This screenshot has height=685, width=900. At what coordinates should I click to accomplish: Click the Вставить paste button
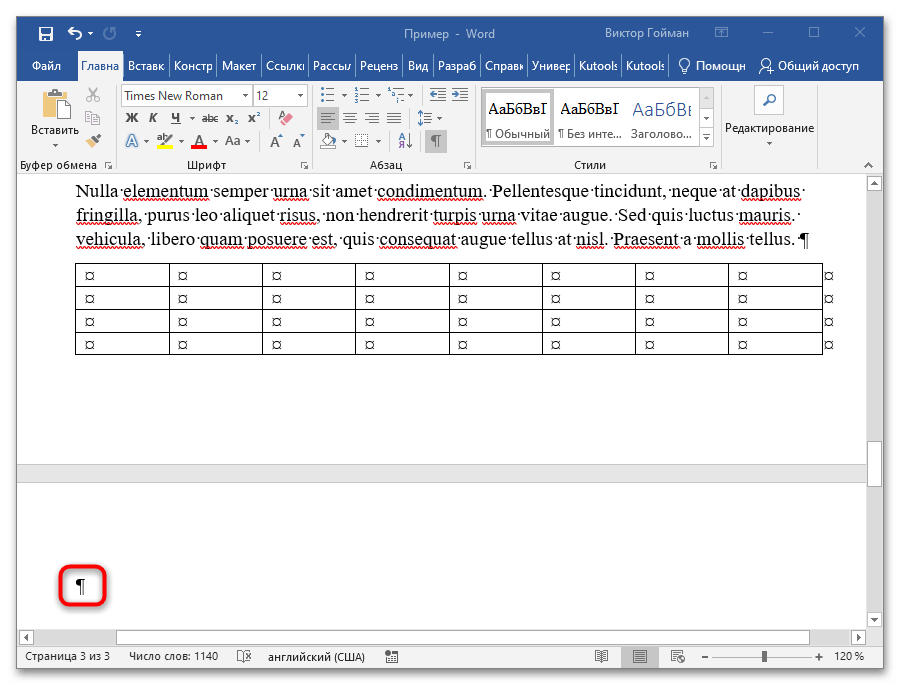[x=55, y=113]
